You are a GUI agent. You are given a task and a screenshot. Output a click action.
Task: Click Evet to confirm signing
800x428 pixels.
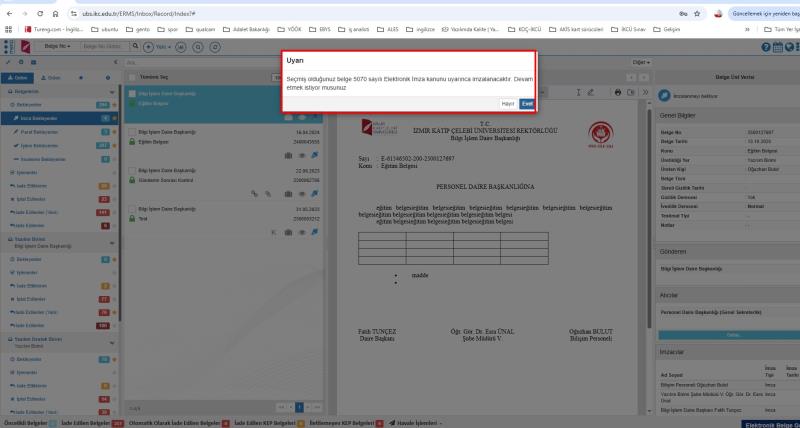point(526,103)
